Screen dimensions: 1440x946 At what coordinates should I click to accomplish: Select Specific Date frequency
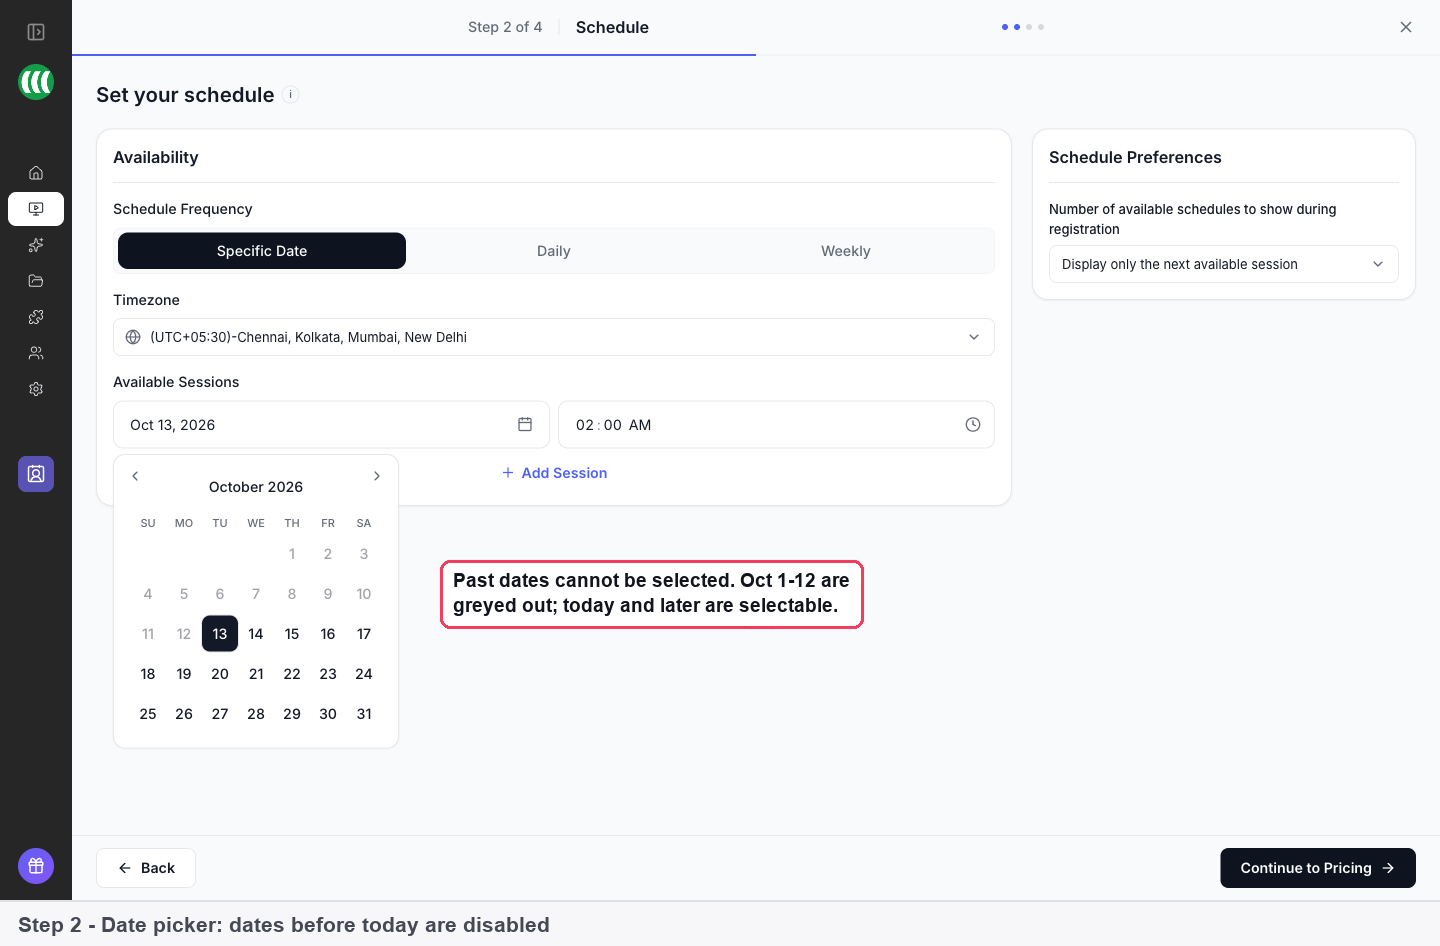click(x=262, y=251)
